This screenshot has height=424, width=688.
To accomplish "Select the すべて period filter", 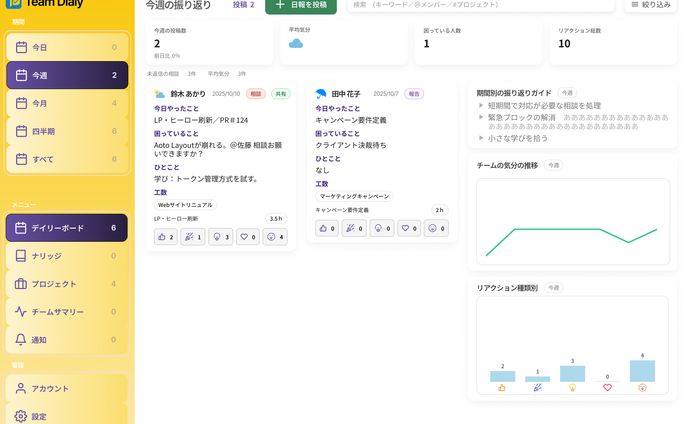I will pyautogui.click(x=67, y=159).
